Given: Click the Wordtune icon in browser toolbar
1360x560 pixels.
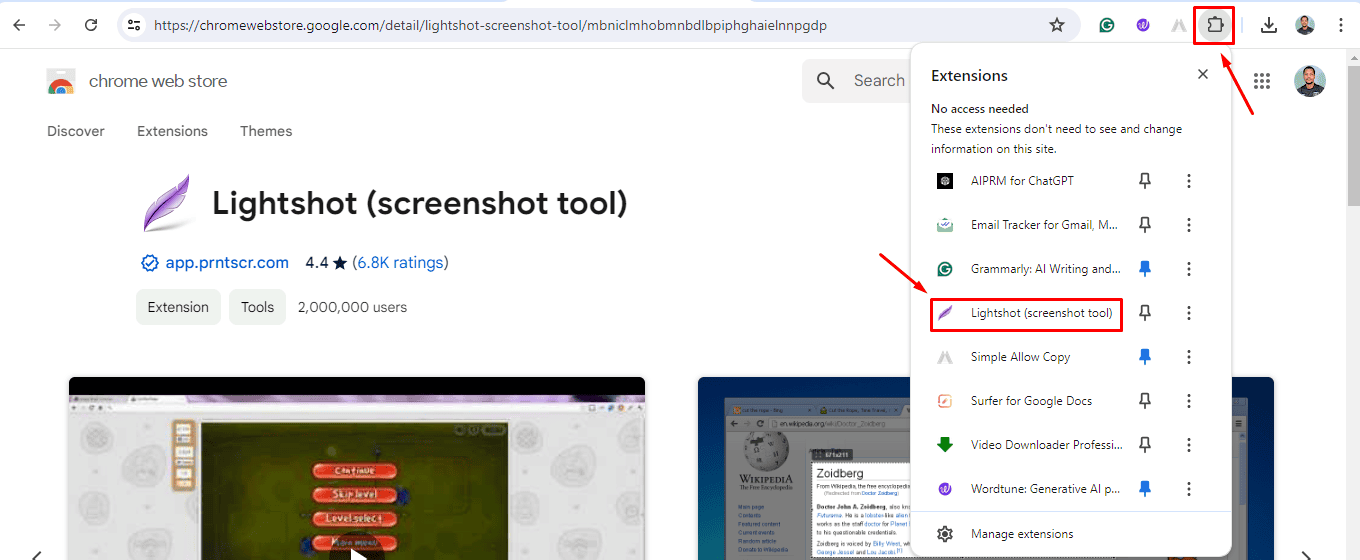Looking at the screenshot, I should tap(1143, 26).
